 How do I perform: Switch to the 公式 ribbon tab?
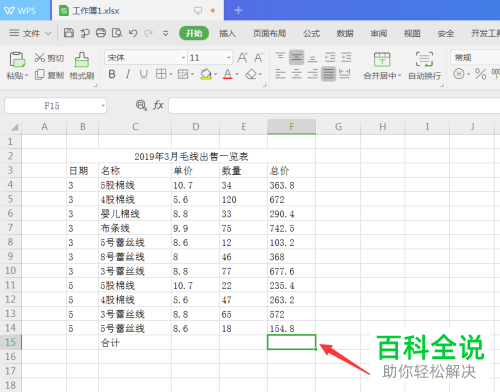(311, 33)
